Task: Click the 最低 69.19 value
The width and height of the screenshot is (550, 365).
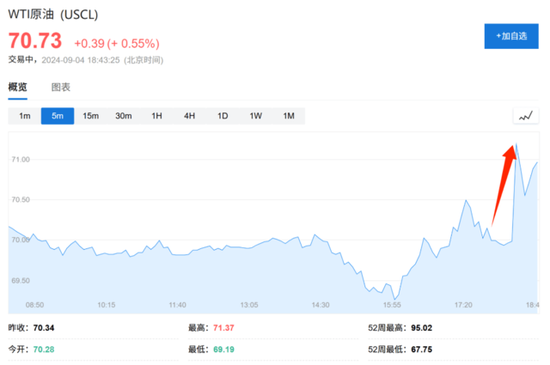Action: pos(223,349)
